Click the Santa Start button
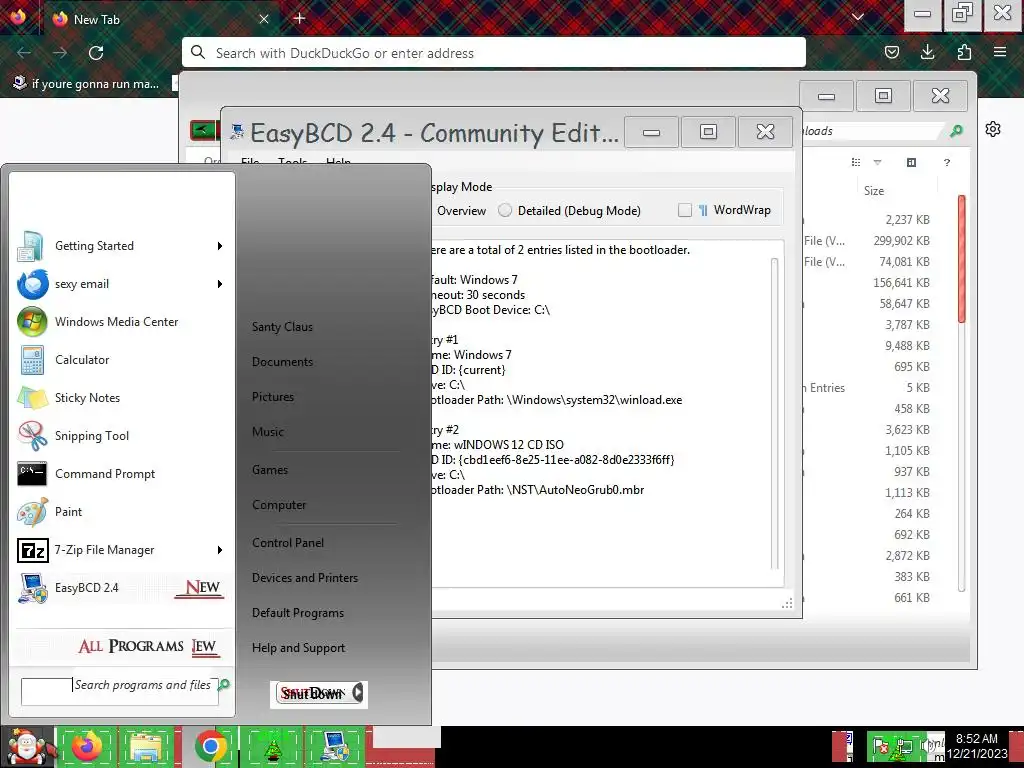Image resolution: width=1024 pixels, height=768 pixels. [x=26, y=748]
